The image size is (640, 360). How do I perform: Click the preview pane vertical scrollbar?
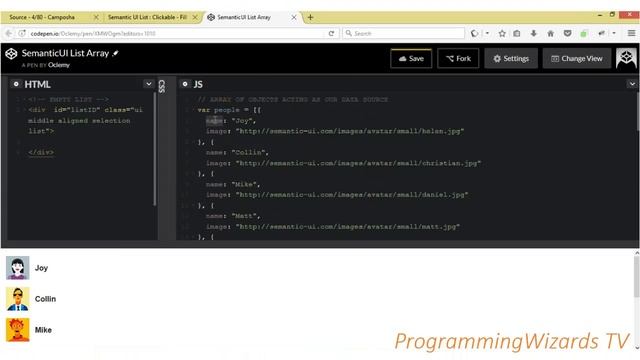click(x=636, y=276)
